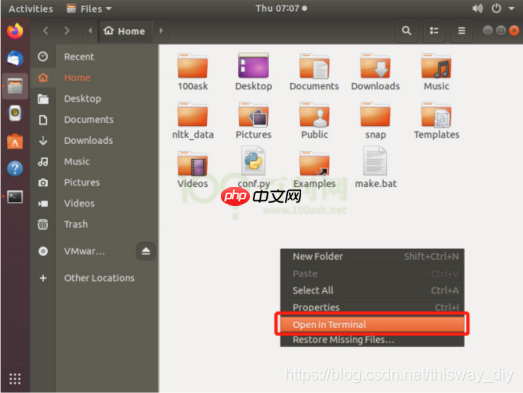
Task: Select the conf.py Python file
Action: [x=253, y=168]
